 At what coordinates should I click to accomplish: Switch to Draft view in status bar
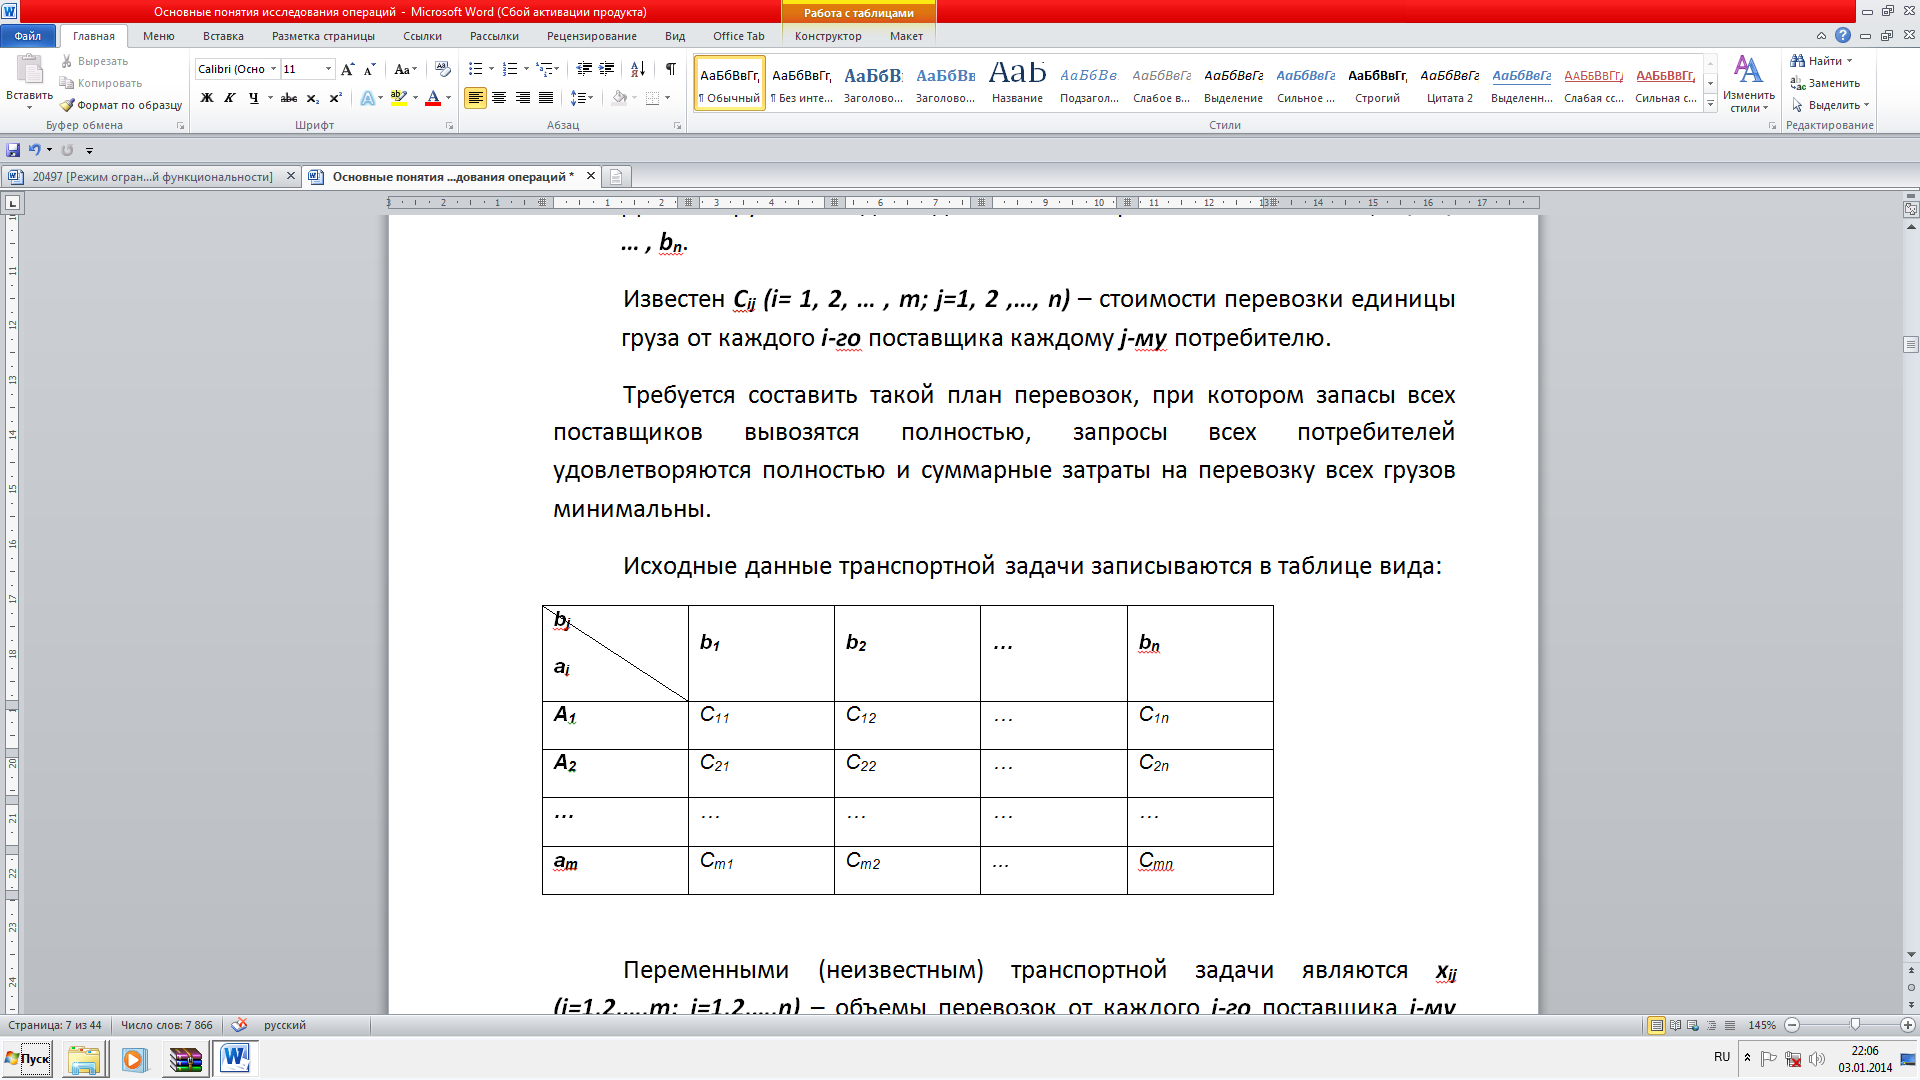tap(1730, 1025)
